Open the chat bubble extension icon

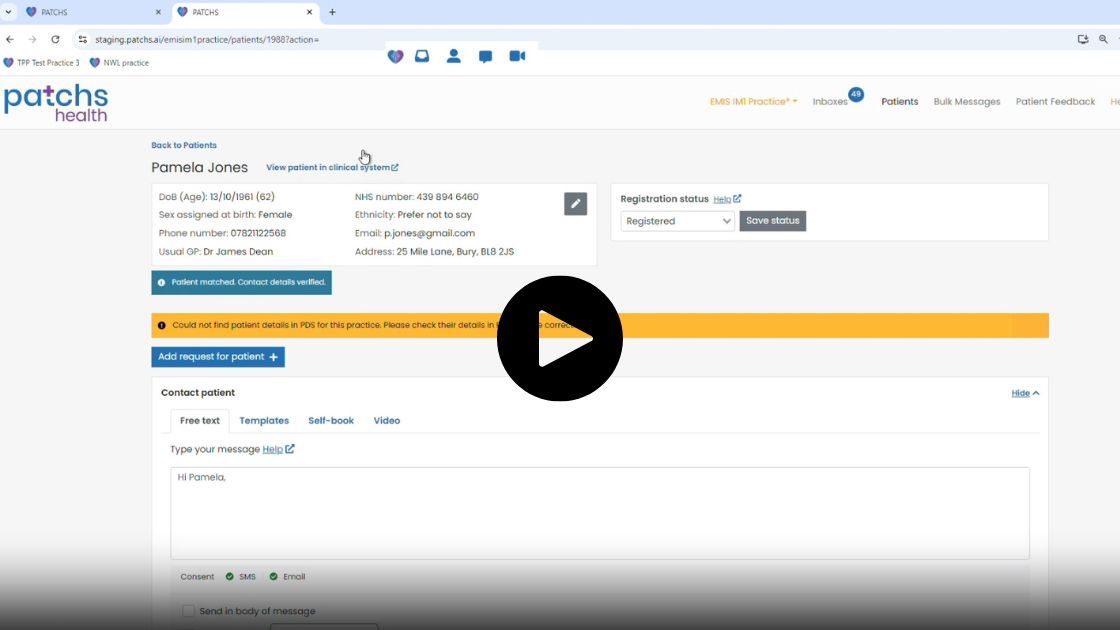pos(485,56)
